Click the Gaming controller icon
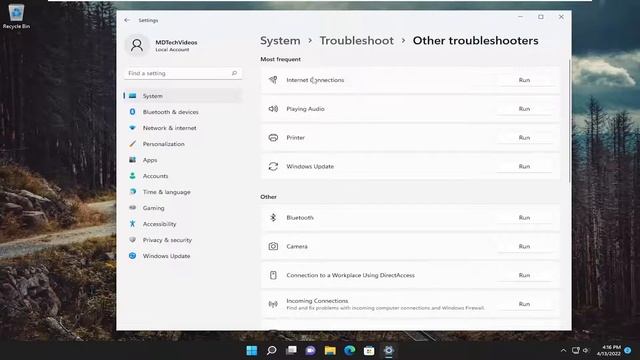 point(133,208)
